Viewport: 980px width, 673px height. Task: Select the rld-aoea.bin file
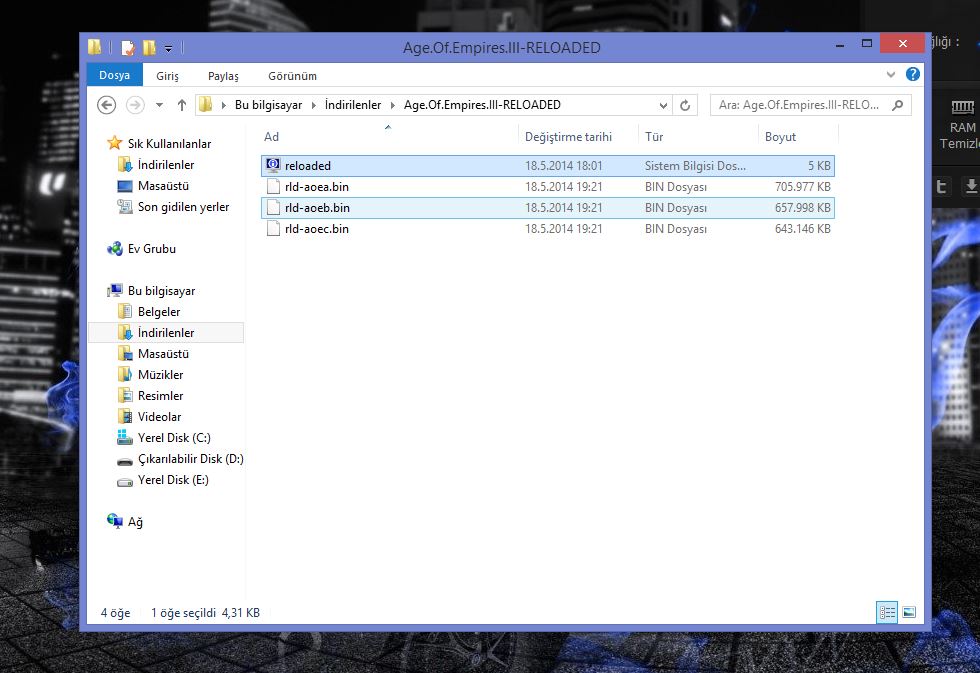(x=548, y=187)
